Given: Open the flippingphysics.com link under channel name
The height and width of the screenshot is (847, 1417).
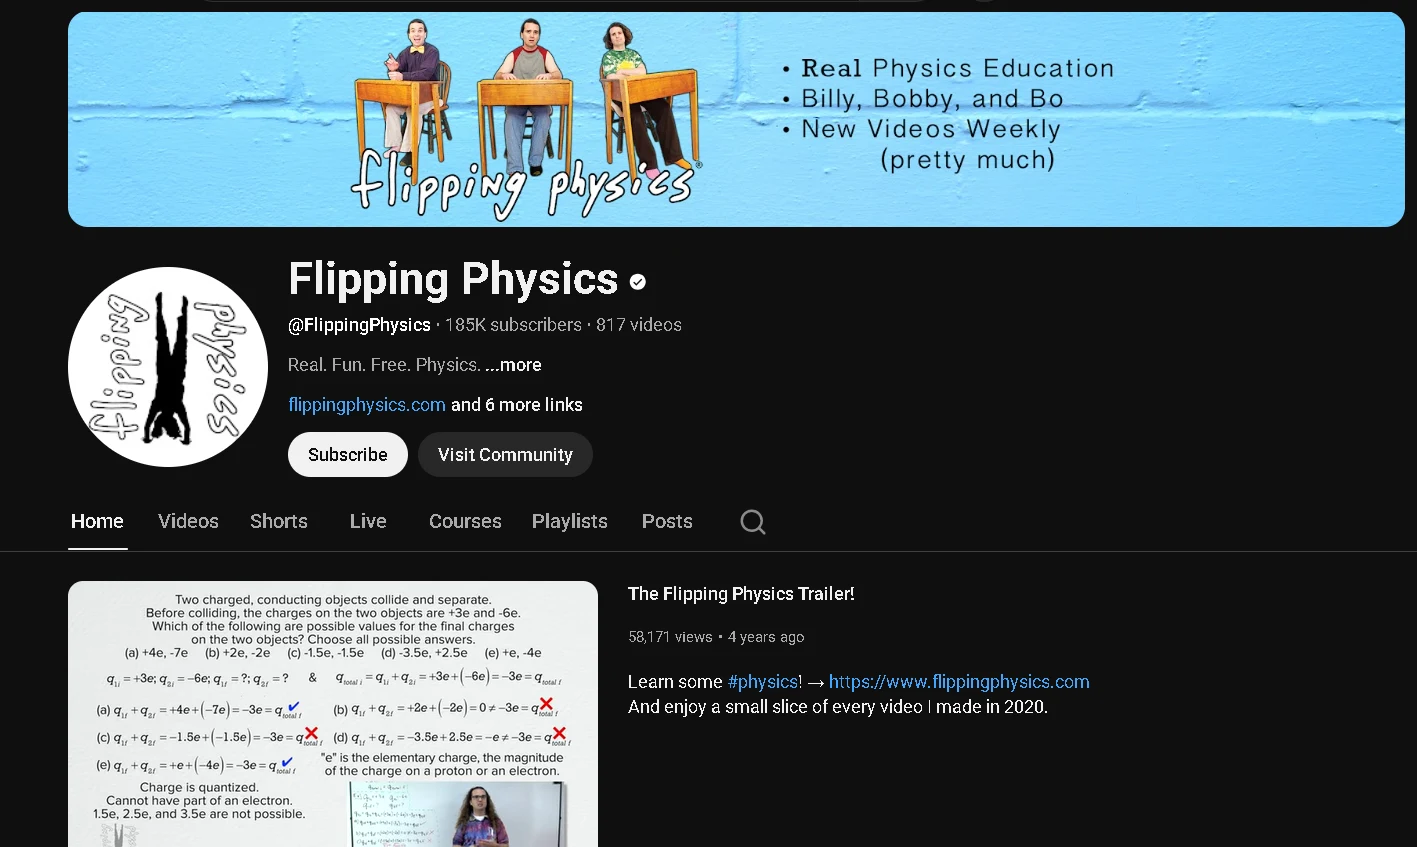Looking at the screenshot, I should tap(367, 405).
